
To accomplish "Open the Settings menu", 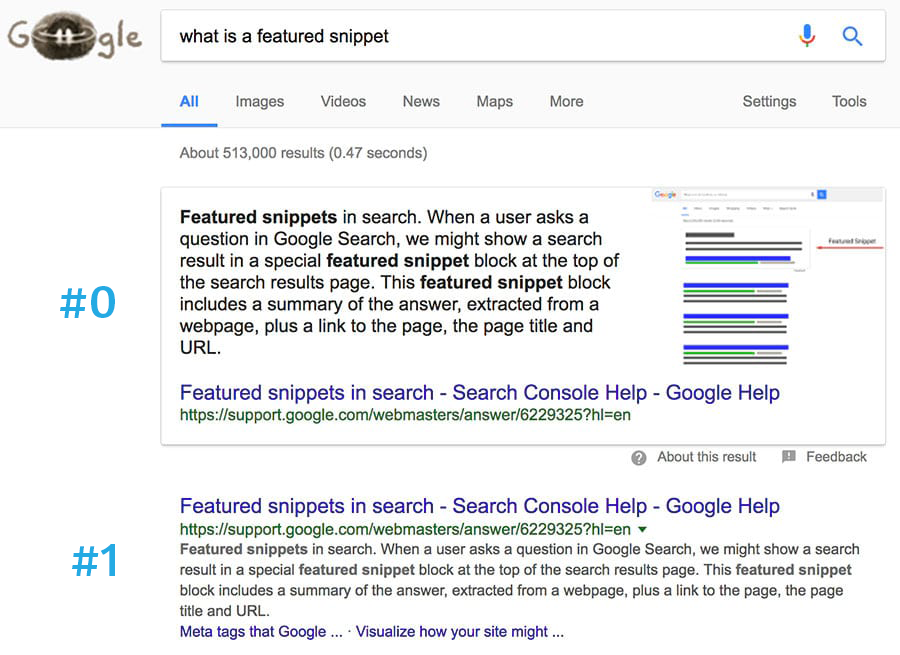I will [x=769, y=102].
